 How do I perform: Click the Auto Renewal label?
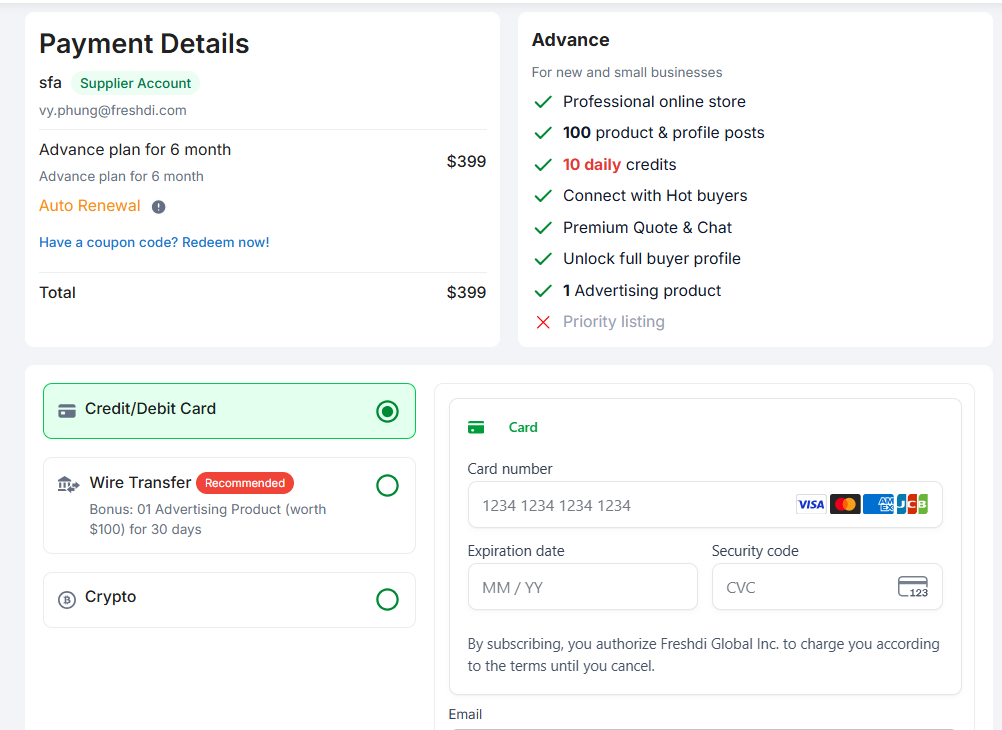click(90, 206)
